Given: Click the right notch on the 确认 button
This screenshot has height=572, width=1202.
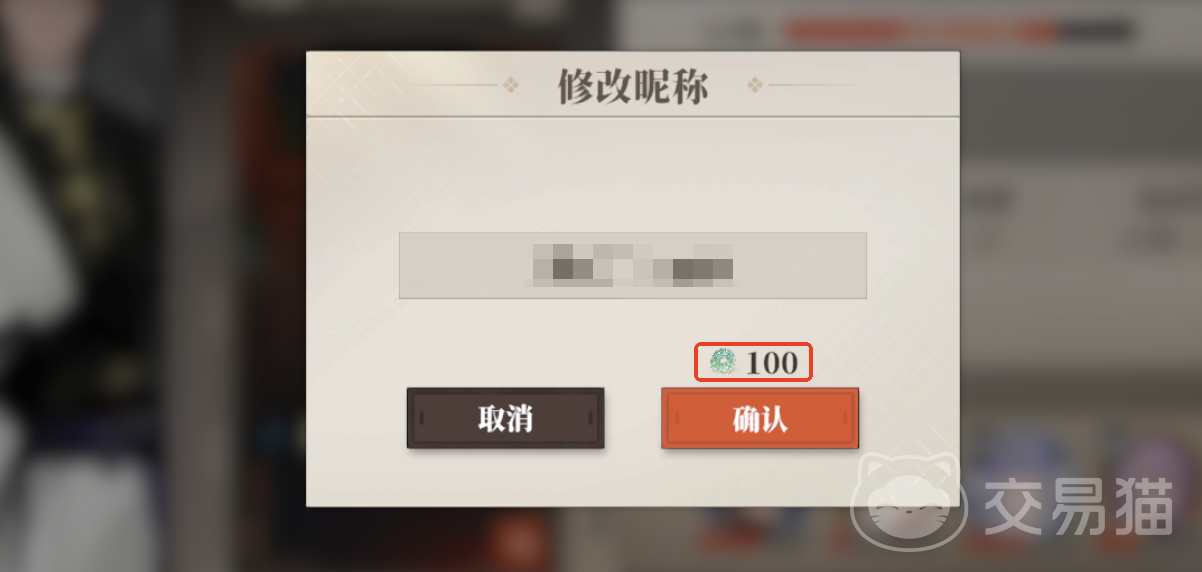Looking at the screenshot, I should click(846, 417).
